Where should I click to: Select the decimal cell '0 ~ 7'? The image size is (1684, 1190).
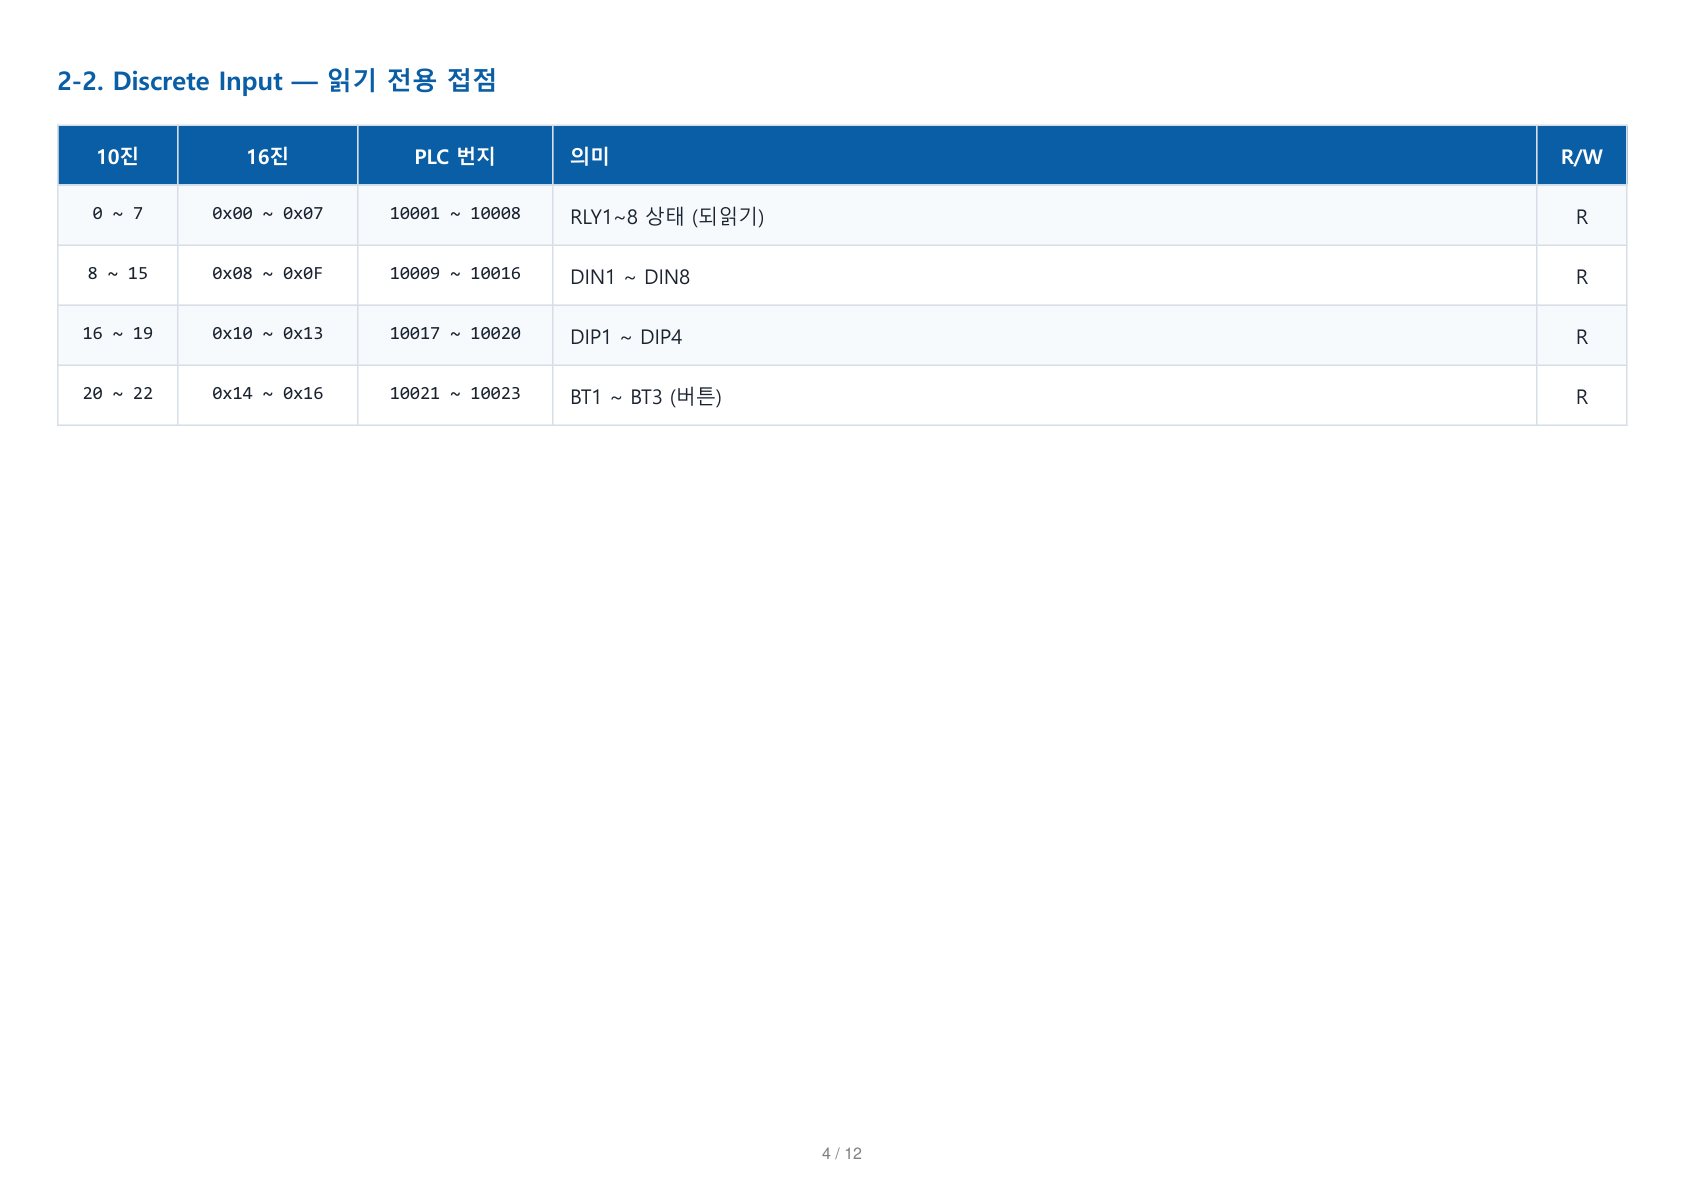coord(118,214)
